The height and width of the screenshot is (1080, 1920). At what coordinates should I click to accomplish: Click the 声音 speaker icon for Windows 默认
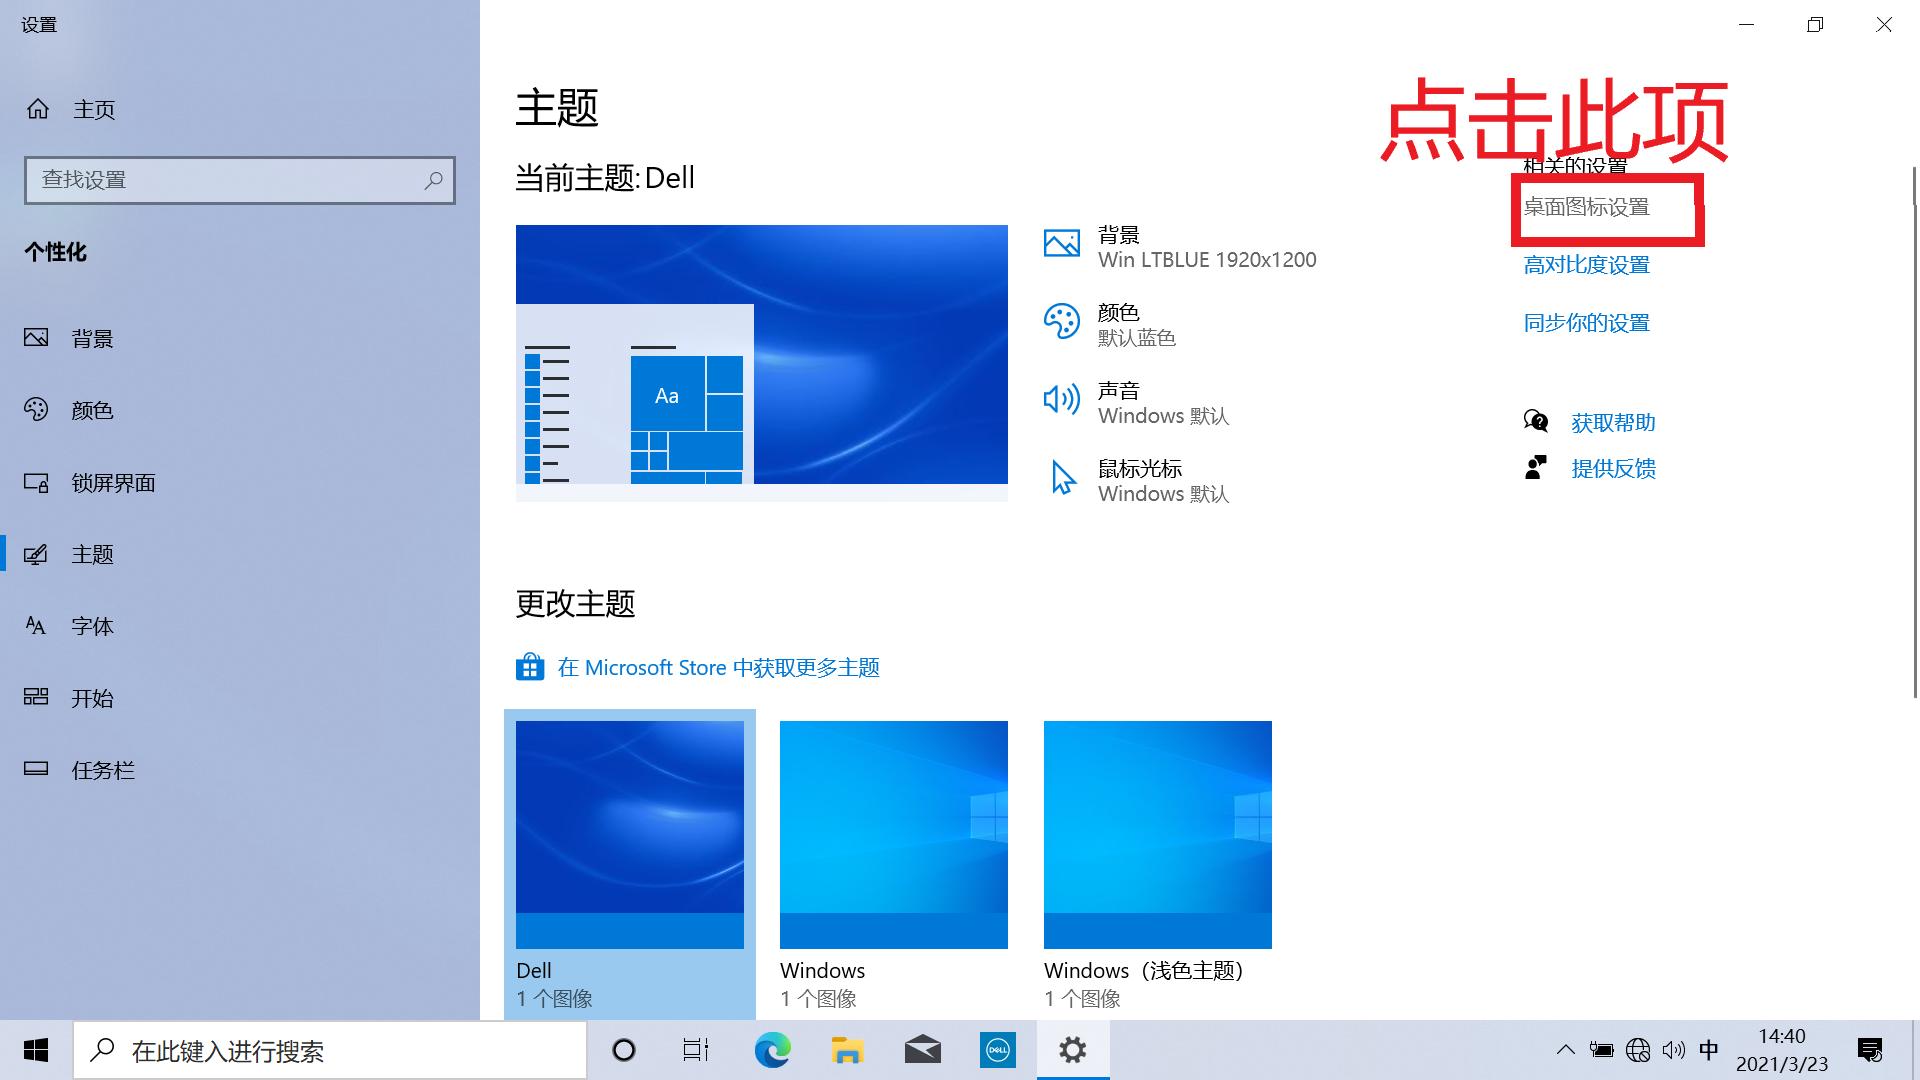point(1062,399)
